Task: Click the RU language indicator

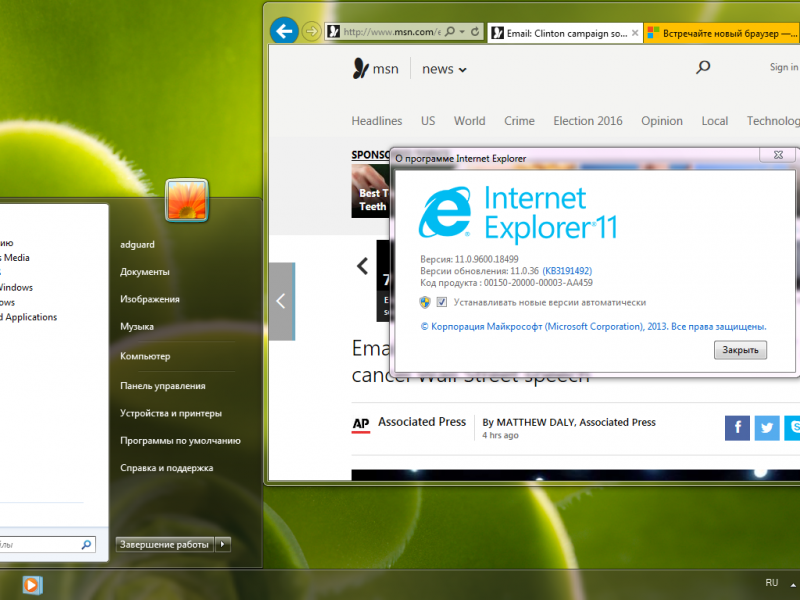Action: 771,583
